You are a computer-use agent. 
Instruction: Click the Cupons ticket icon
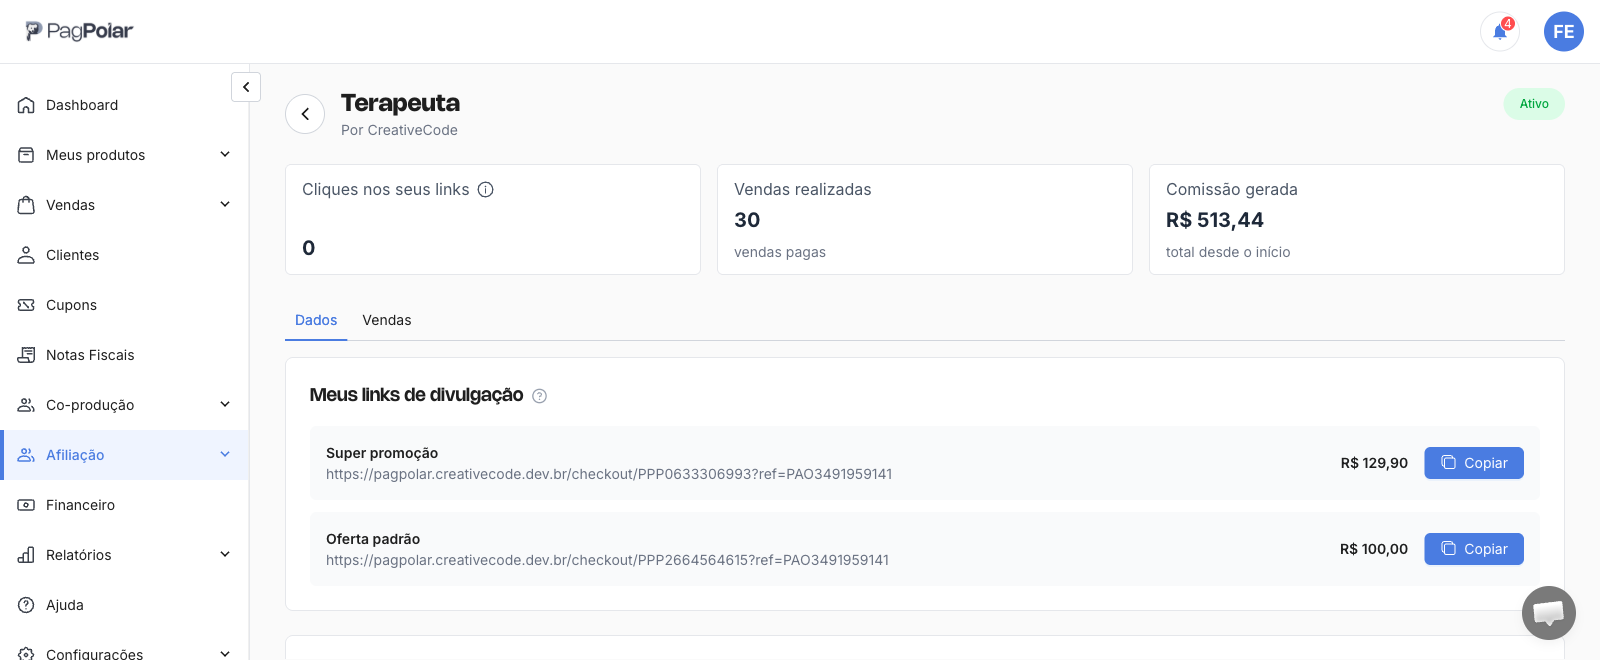(x=26, y=305)
